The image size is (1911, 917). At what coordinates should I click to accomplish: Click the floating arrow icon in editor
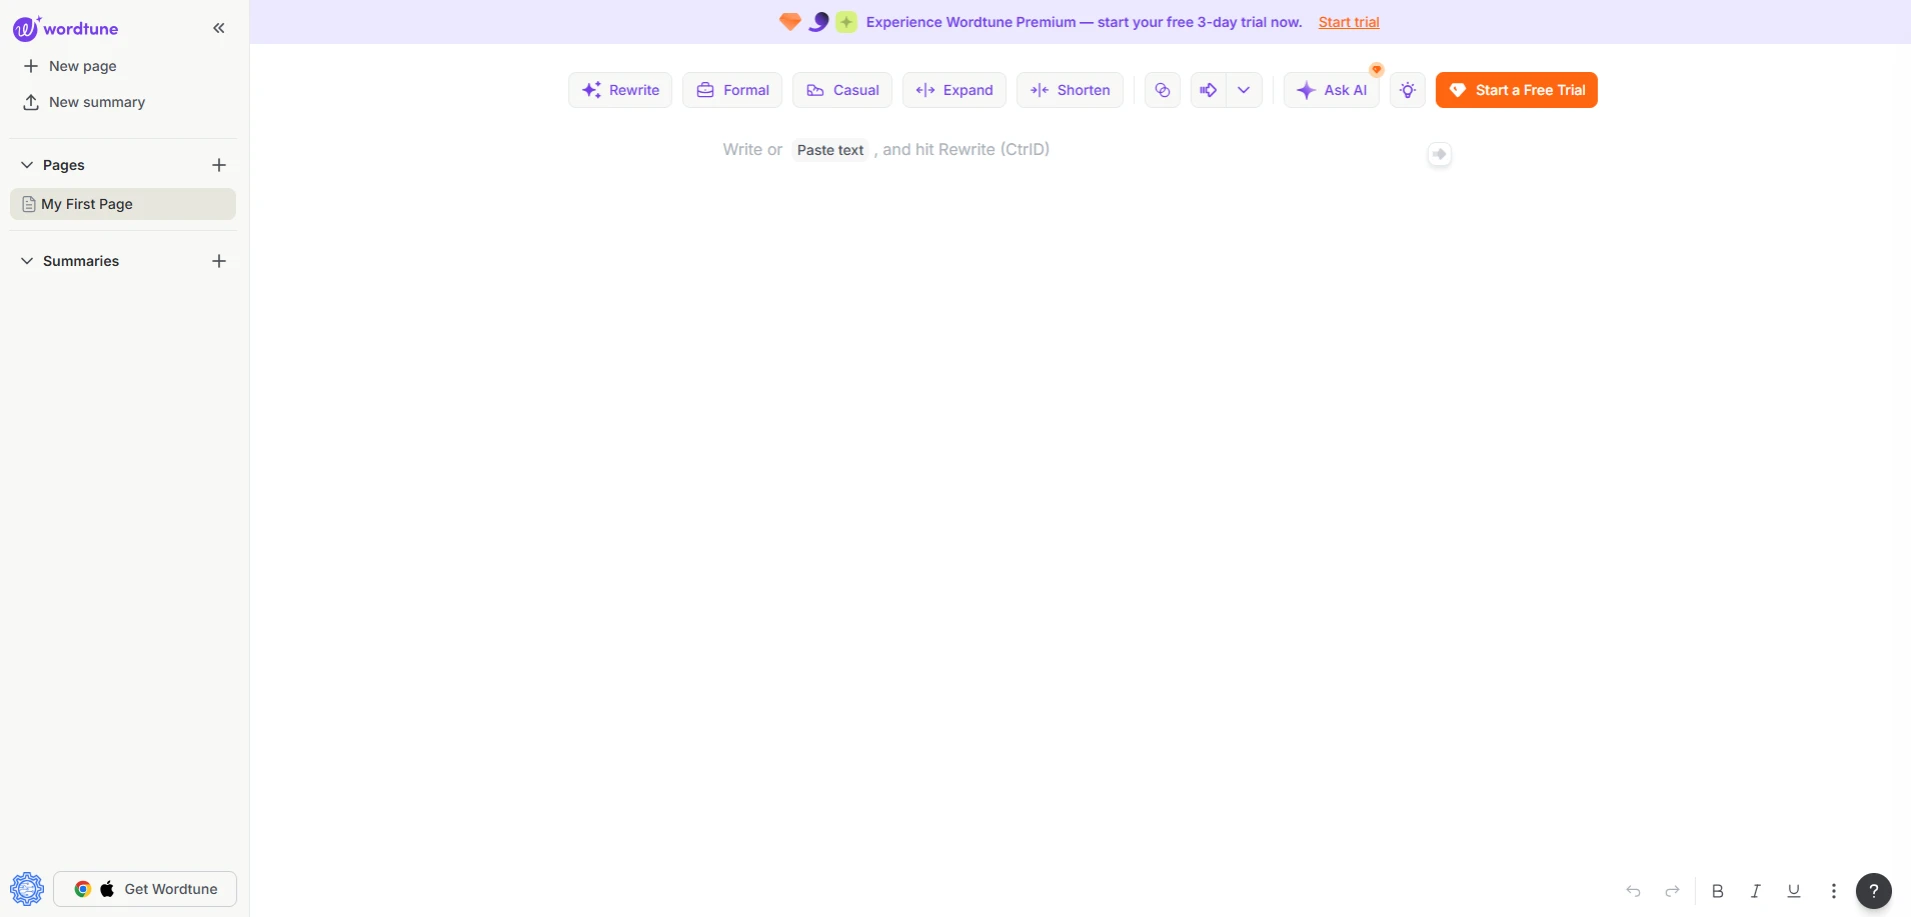1439,154
